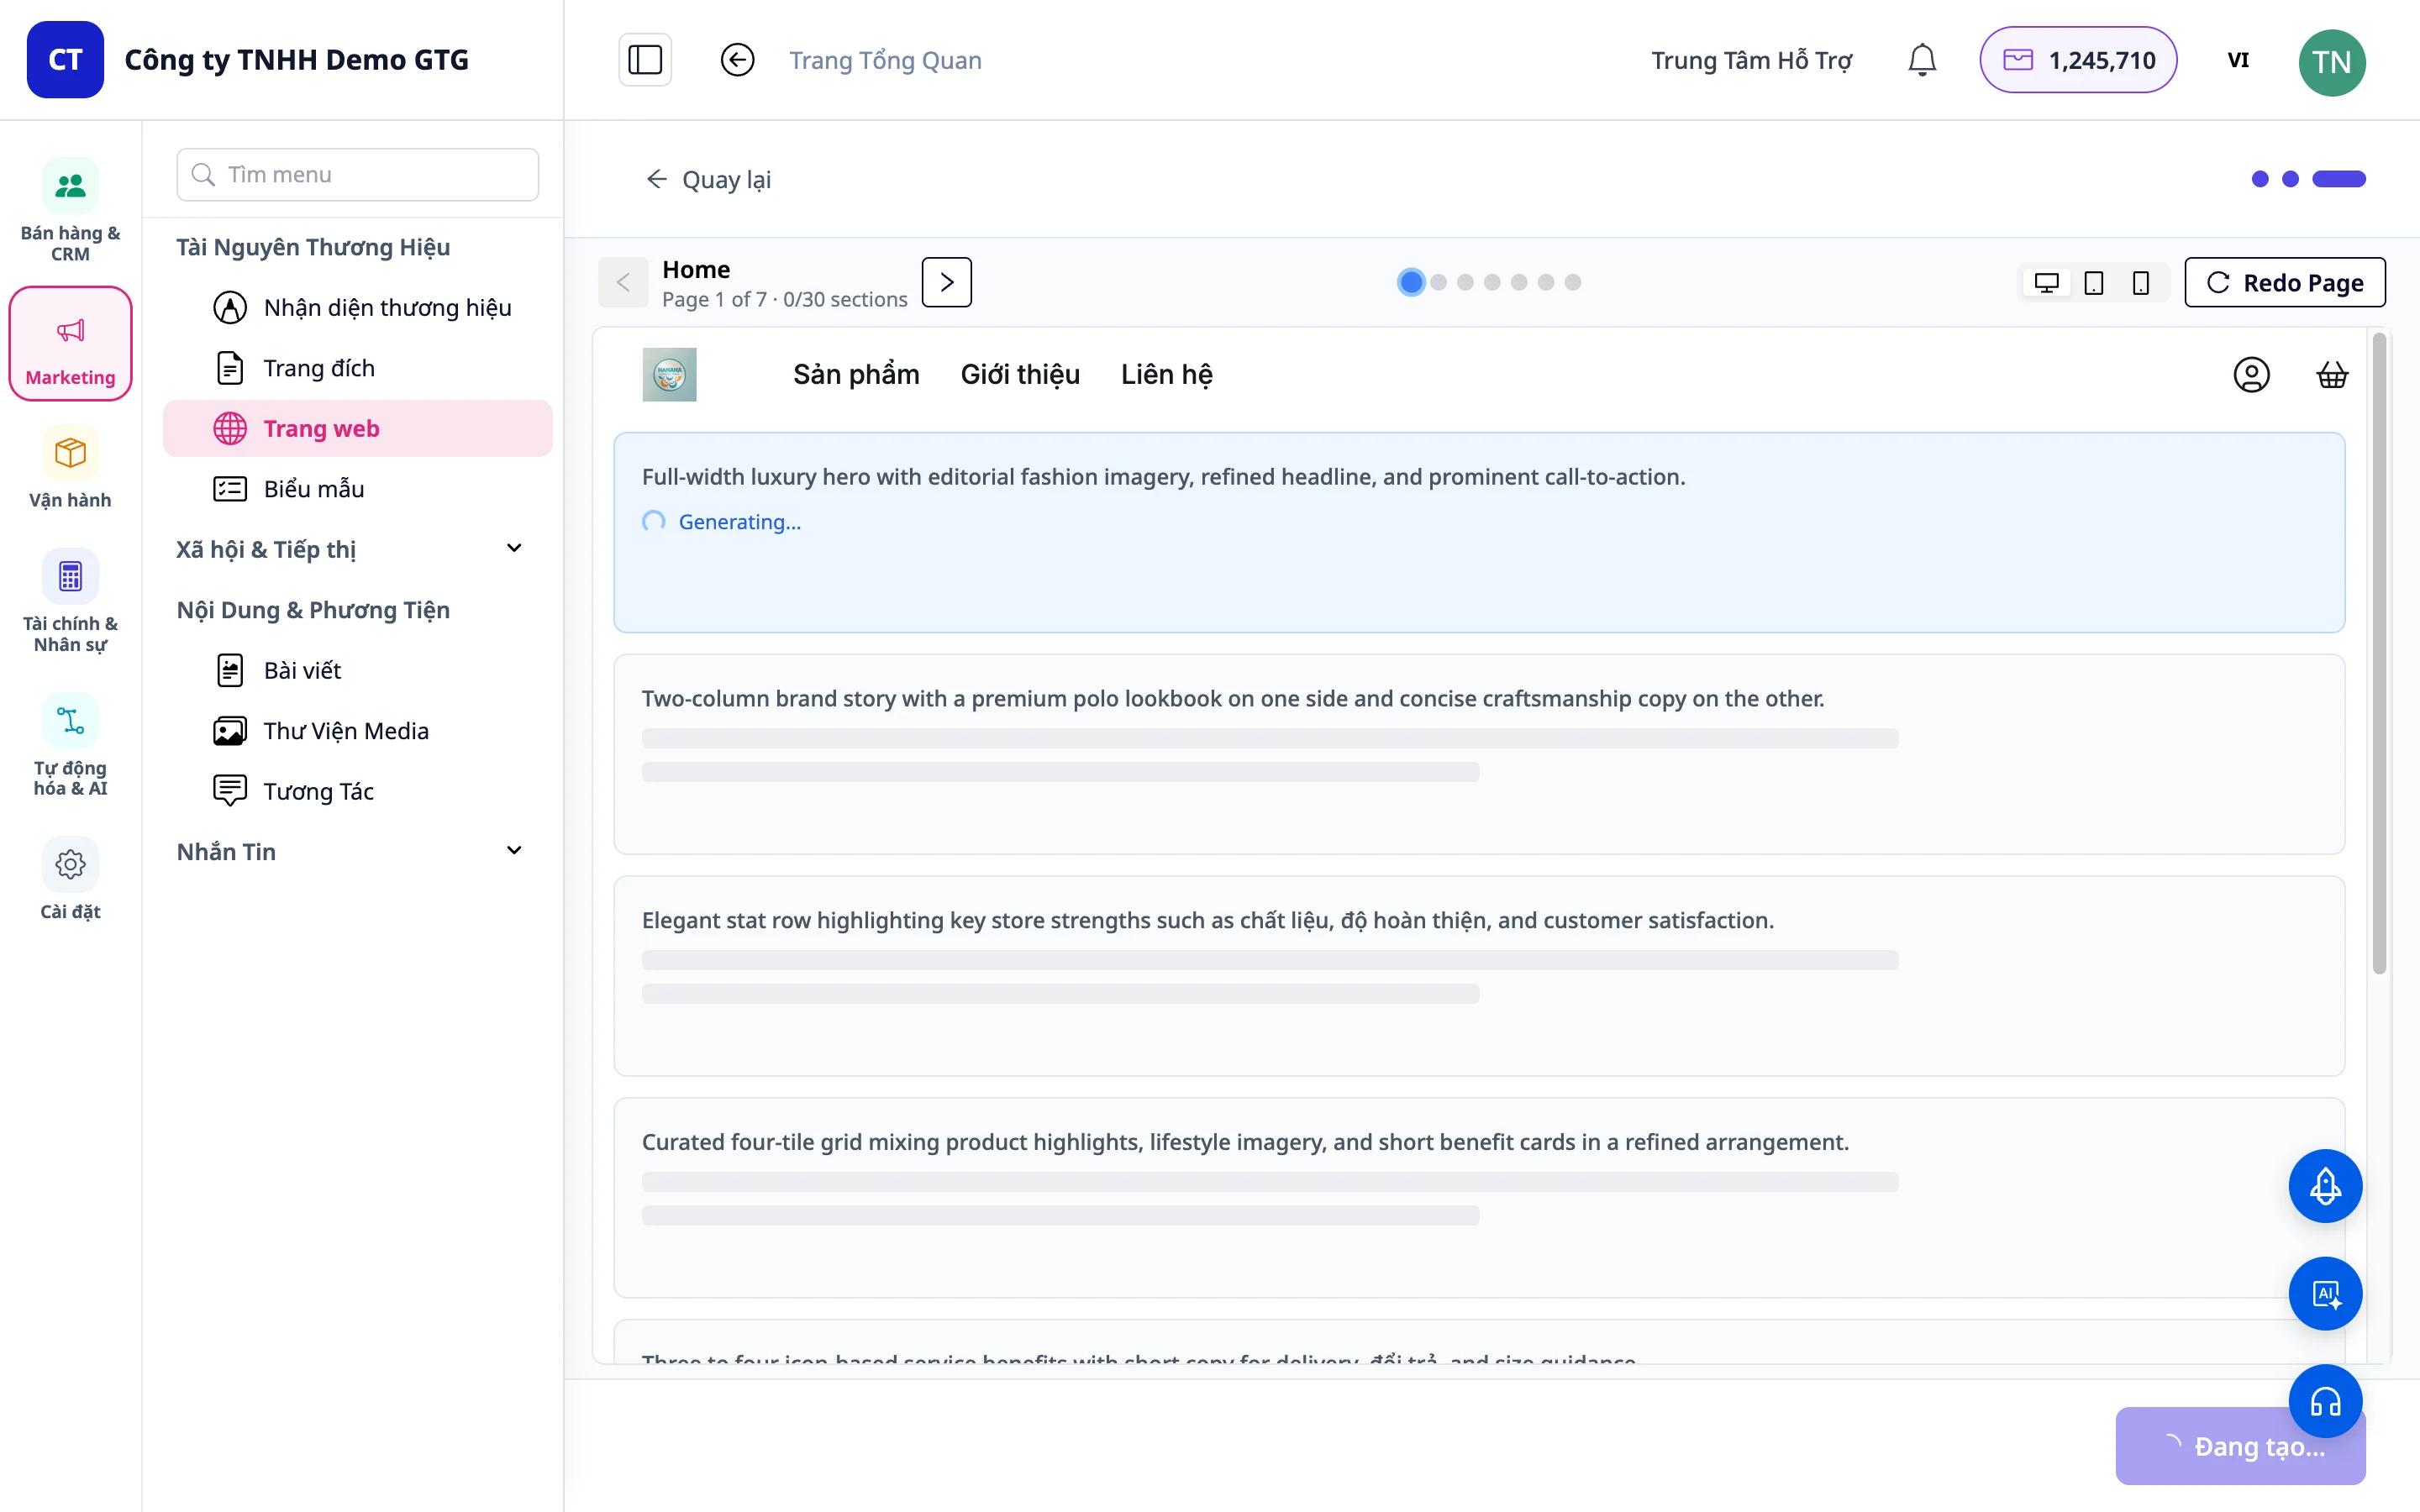Click the first step dot near Quay lại row

2260,179
